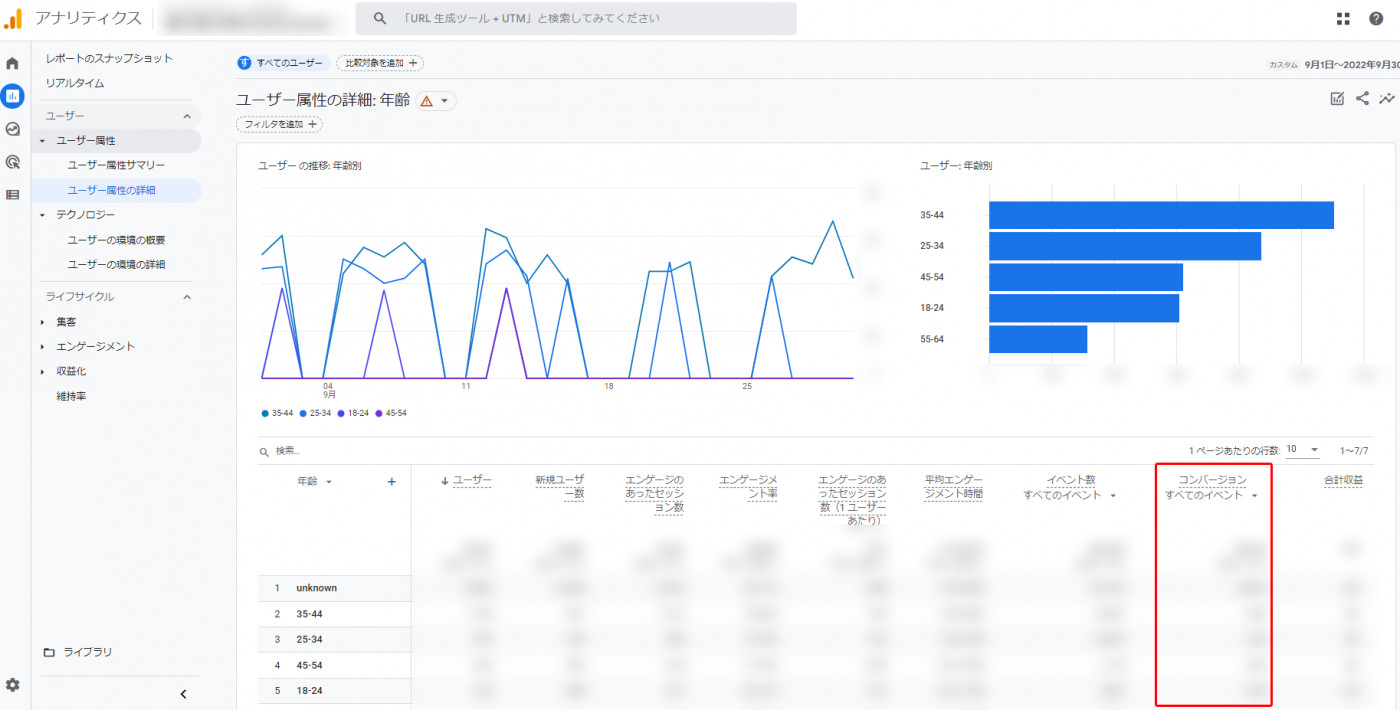1400x710 pixels.
Task: Open the Help question mark icon
Action: pyautogui.click(x=1375, y=19)
